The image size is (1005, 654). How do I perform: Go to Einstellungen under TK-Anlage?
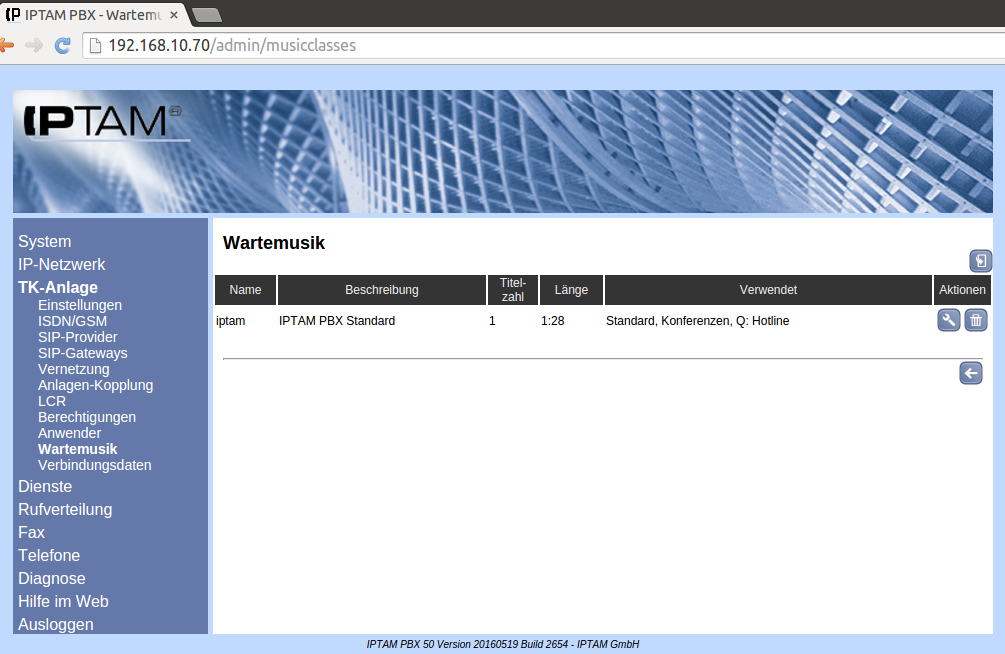pos(80,305)
